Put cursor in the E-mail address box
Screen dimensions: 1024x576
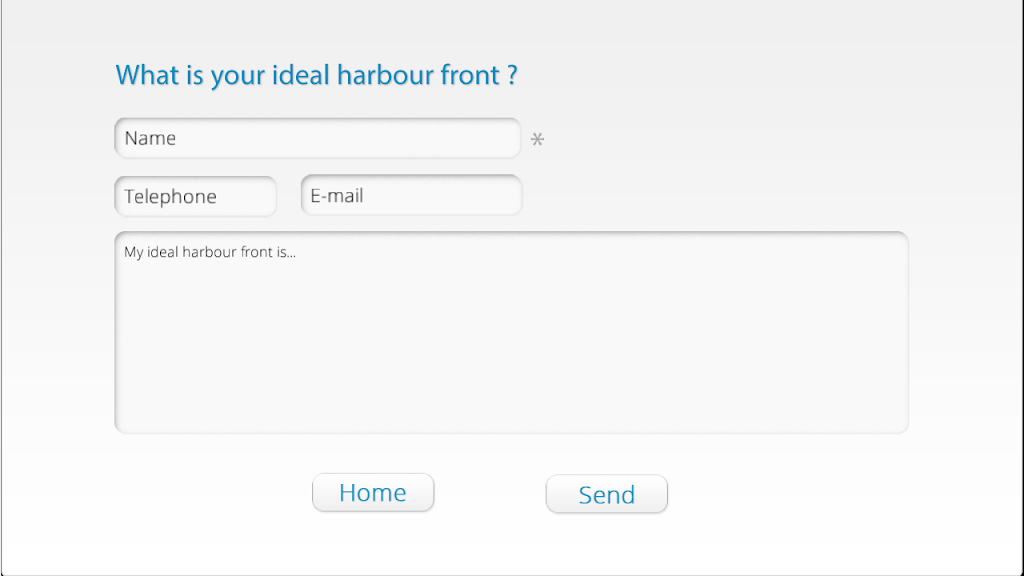(411, 195)
